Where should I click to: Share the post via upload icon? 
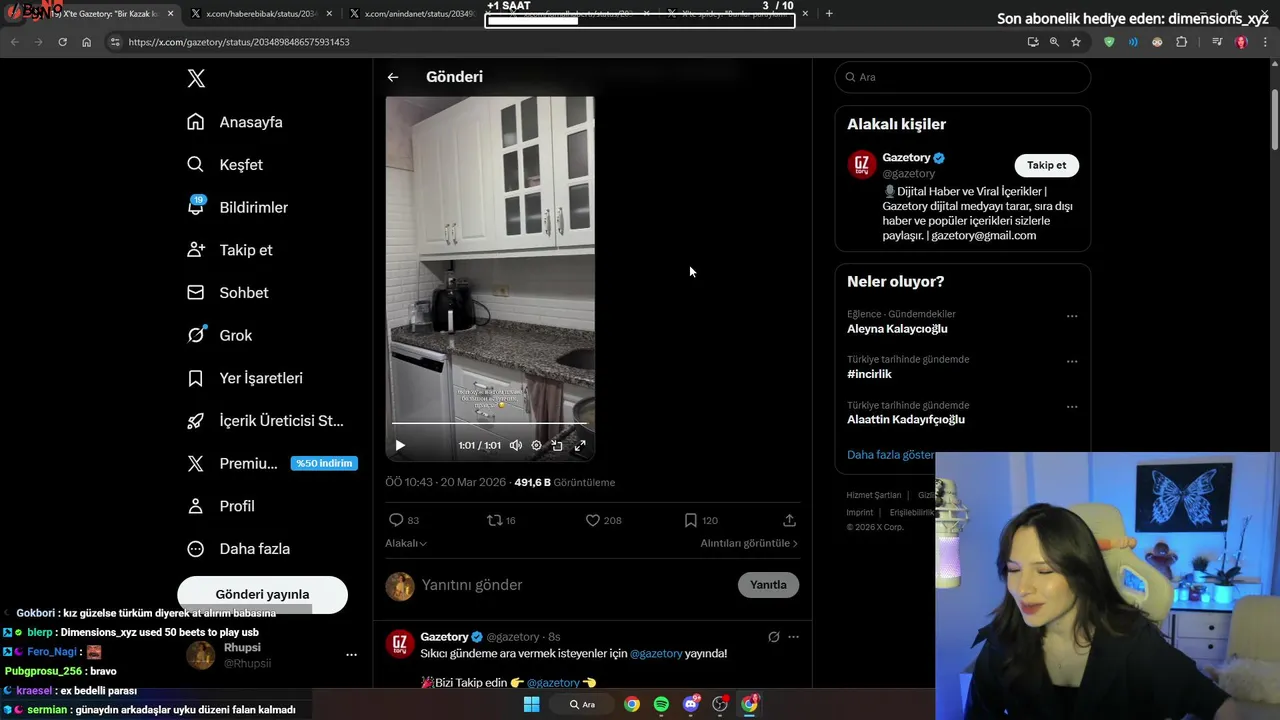click(789, 520)
